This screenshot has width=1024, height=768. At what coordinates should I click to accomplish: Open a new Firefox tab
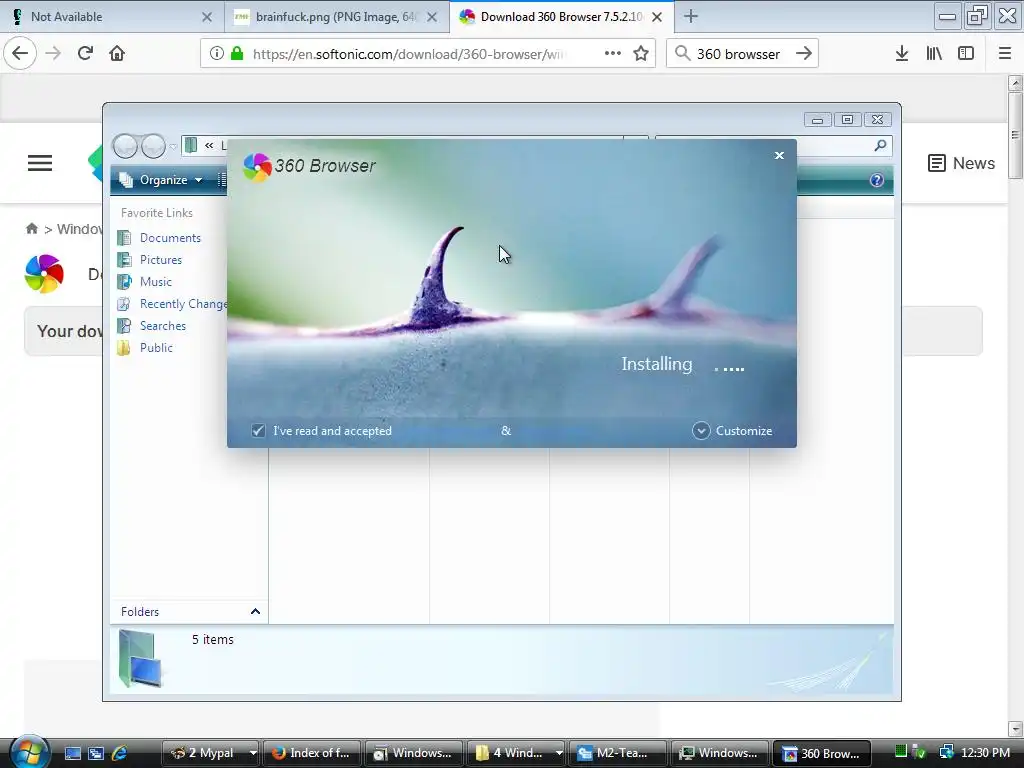point(690,17)
